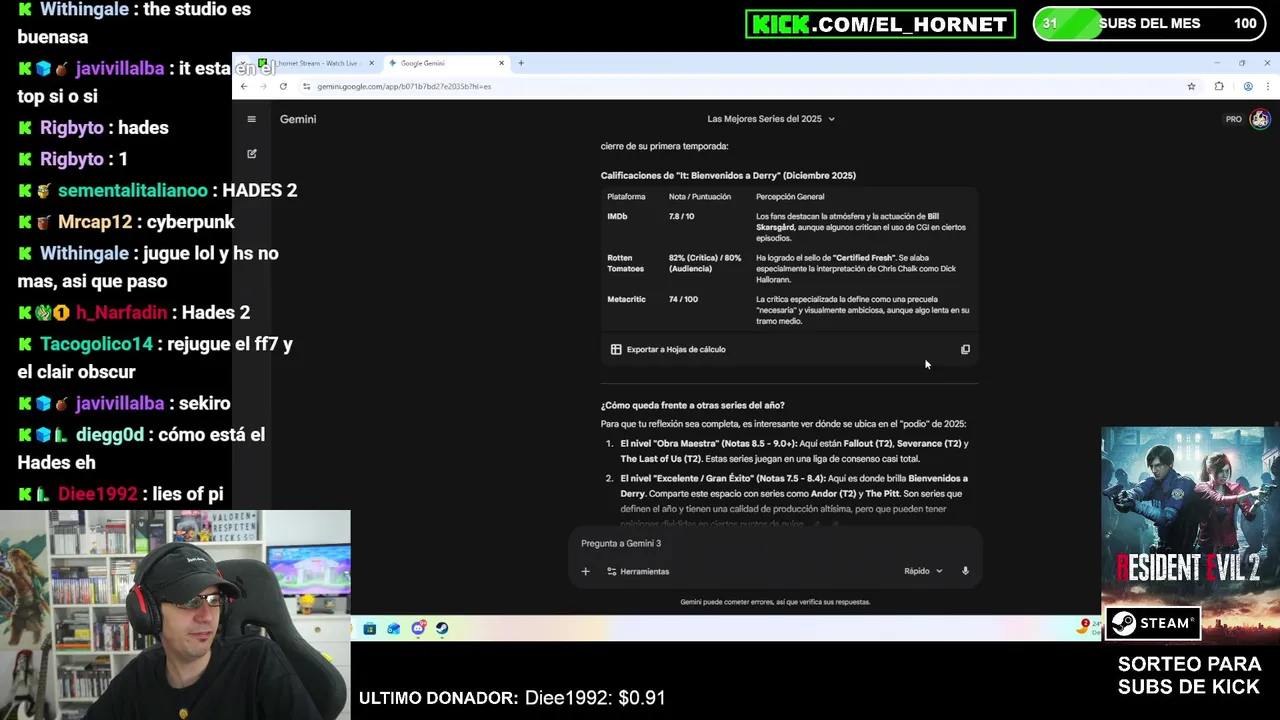This screenshot has height=720, width=1280.
Task: Click the Rotten Tomatoes row label
Action: [x=627, y=263]
